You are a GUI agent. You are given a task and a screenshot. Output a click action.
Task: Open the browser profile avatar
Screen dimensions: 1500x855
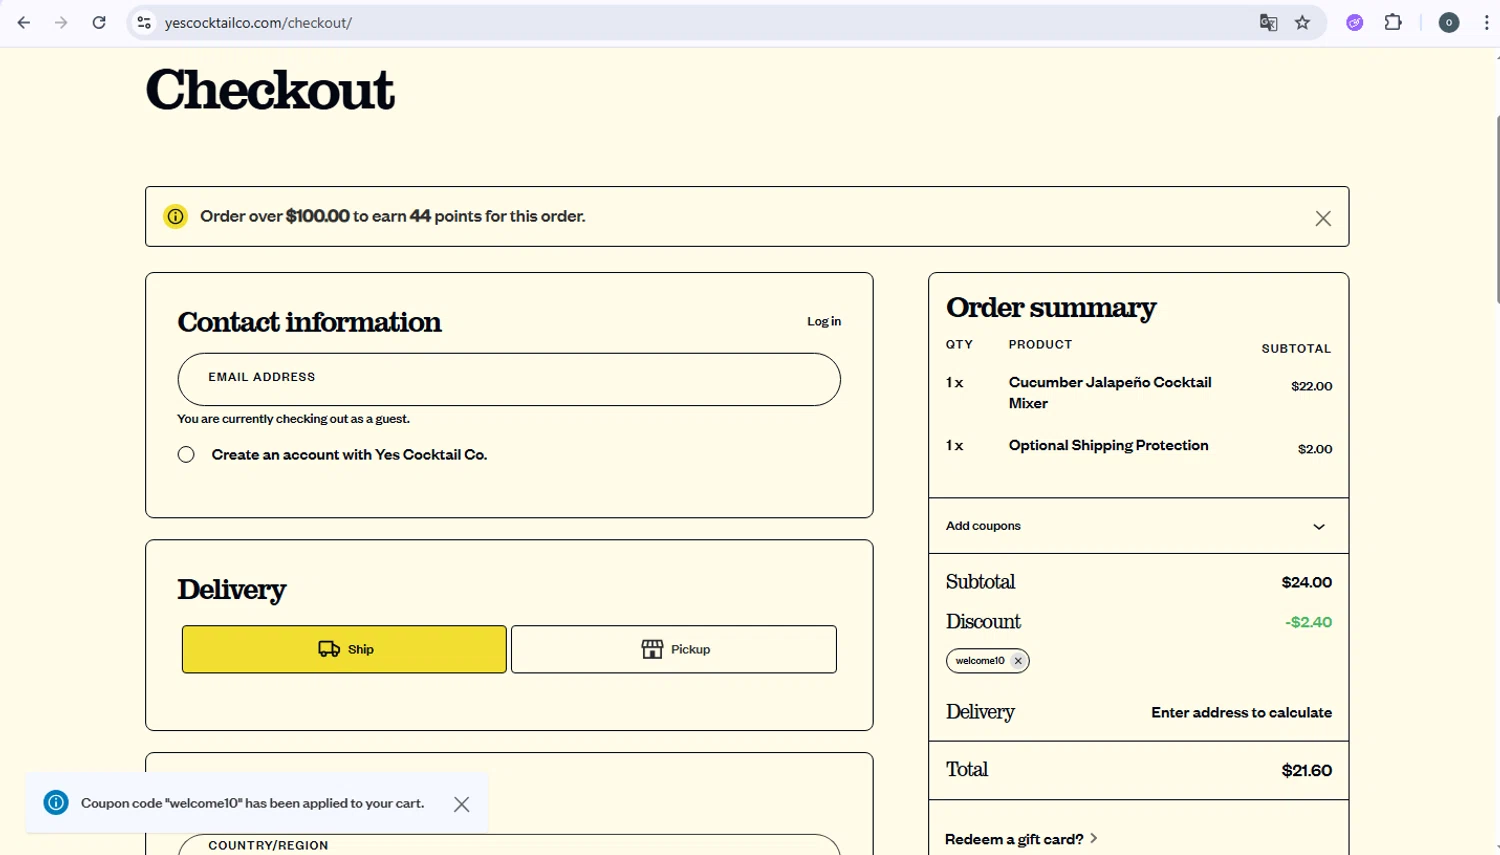[1448, 22]
